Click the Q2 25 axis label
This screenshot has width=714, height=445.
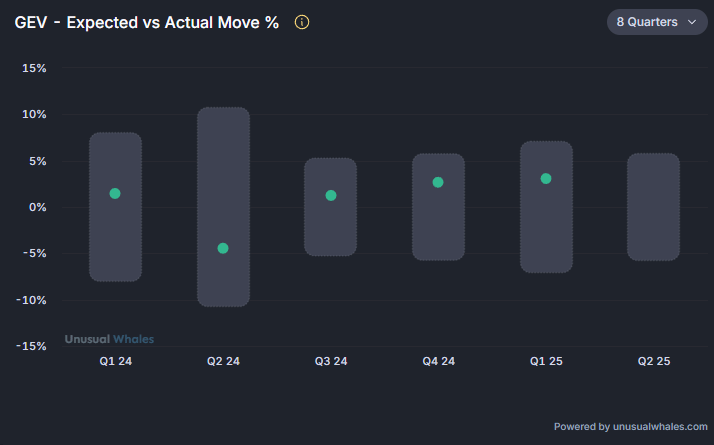(x=654, y=361)
